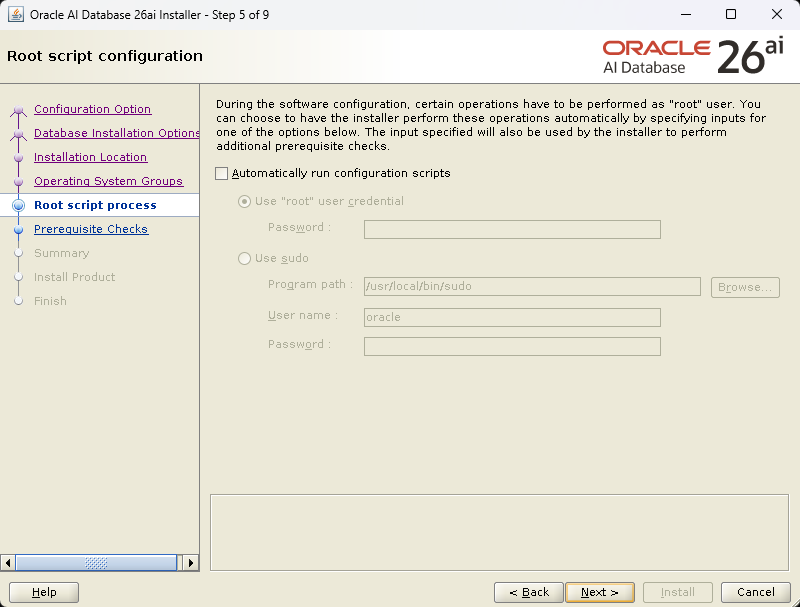Click the Oracle AI Database 26ai logo
Viewport: 800px width, 607px height.
pyautogui.click(x=693, y=57)
